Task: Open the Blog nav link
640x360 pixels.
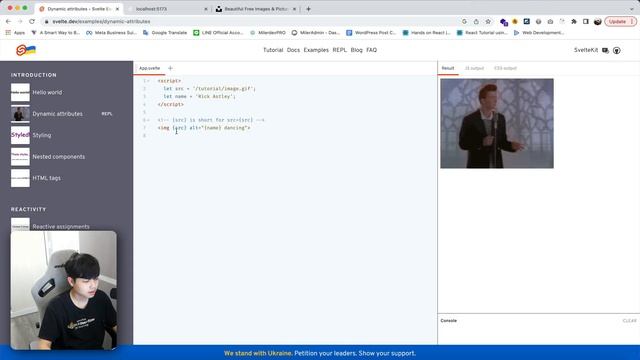Action: pyautogui.click(x=356, y=50)
